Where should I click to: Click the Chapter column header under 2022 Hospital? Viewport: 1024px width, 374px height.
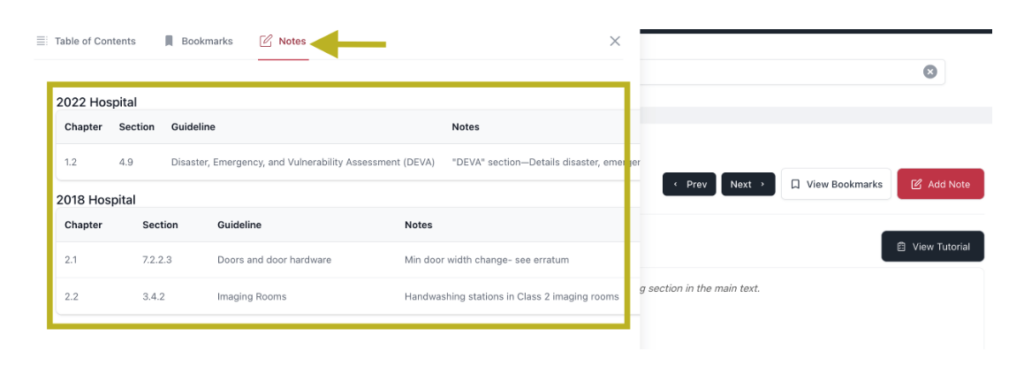point(83,127)
